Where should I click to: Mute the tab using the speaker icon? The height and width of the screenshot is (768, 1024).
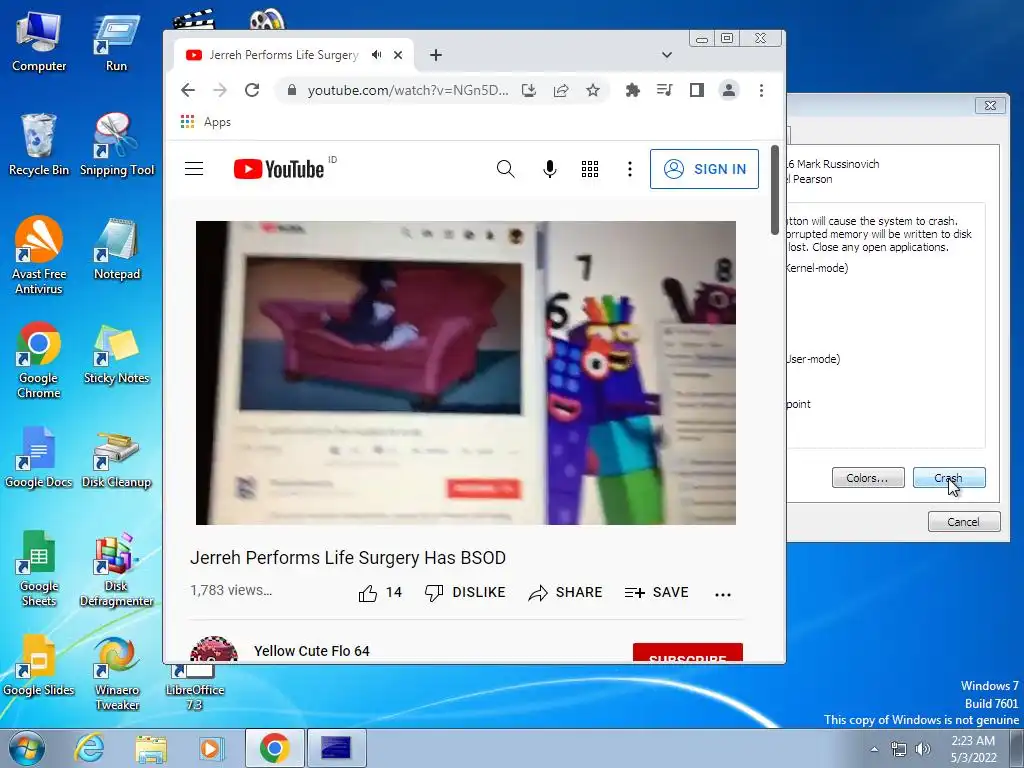pos(376,55)
